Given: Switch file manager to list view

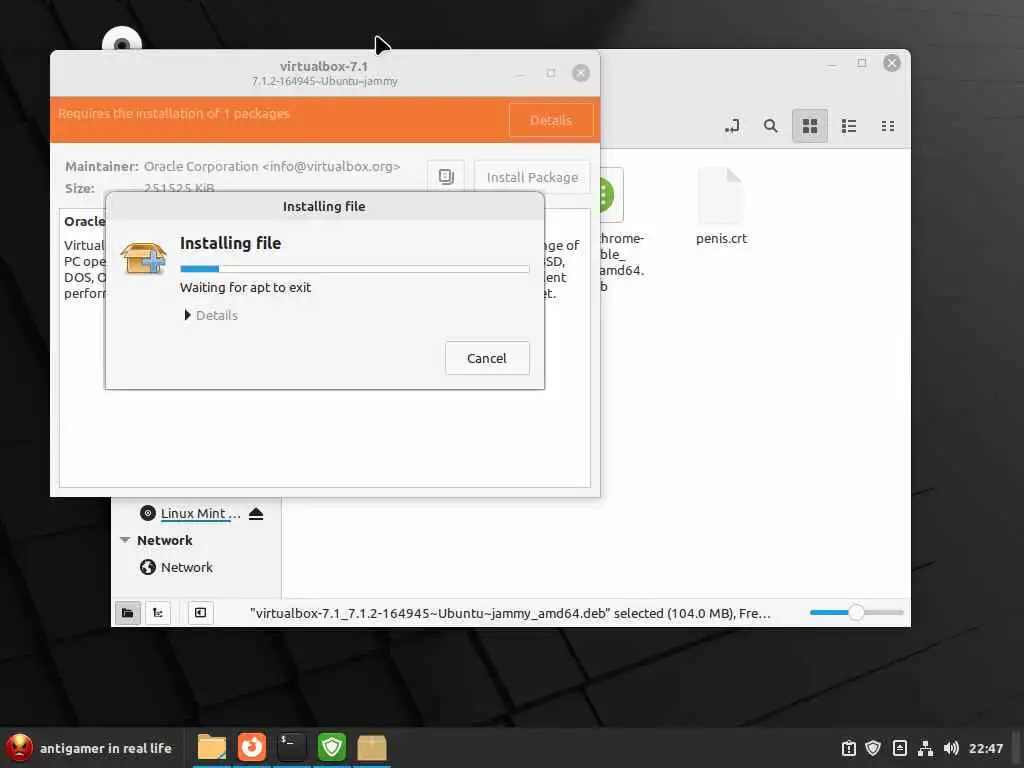Looking at the screenshot, I should pos(849,126).
